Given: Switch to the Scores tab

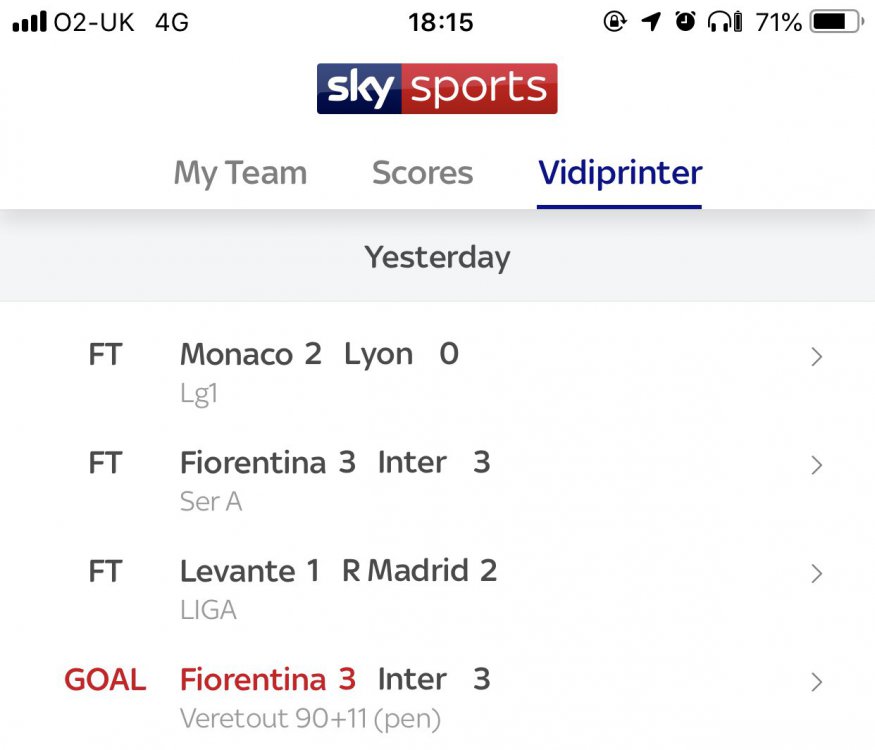Looking at the screenshot, I should 422,173.
